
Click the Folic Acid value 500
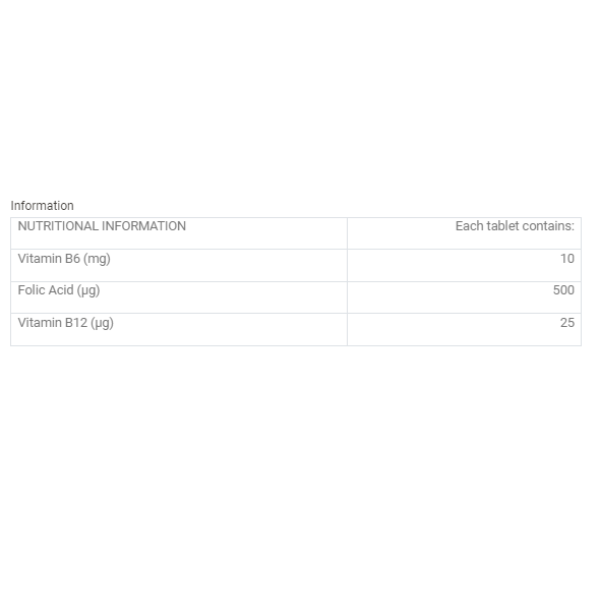(563, 290)
